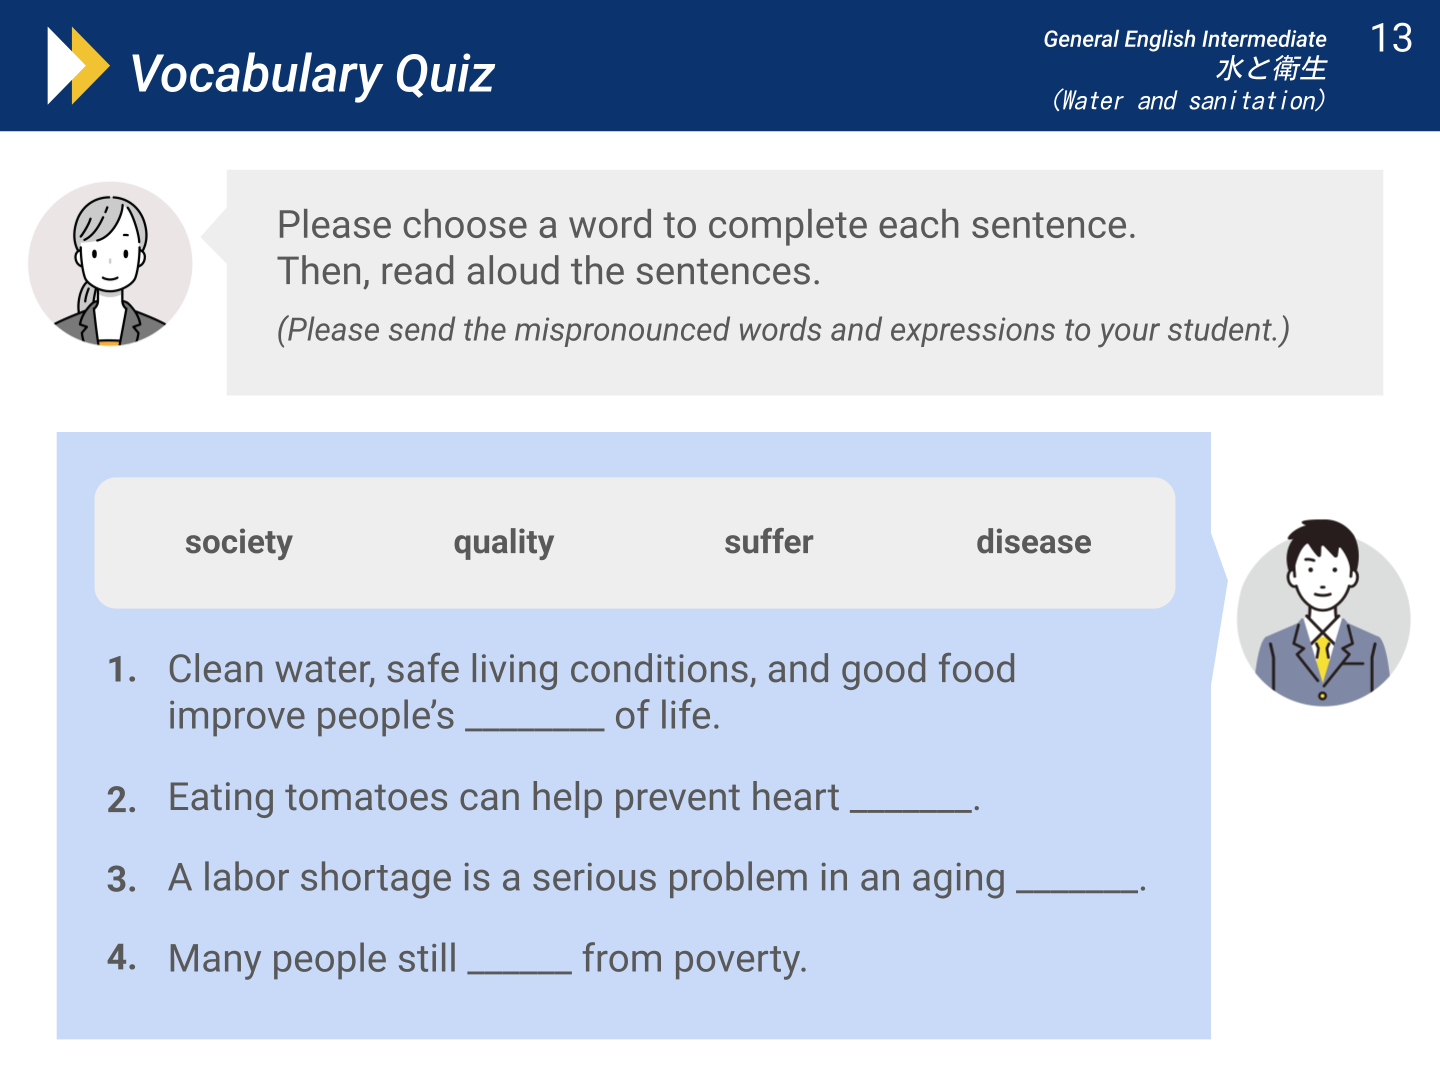Click the Japanese title 水と衛生
The image size is (1440, 1080).
tap(1271, 68)
